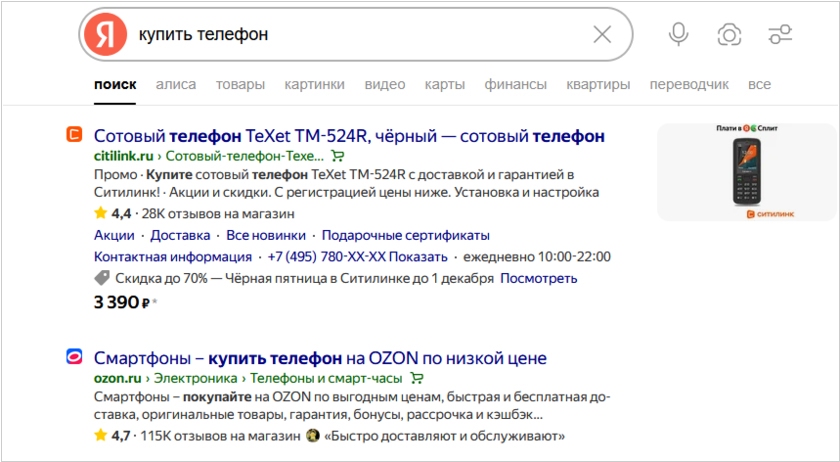Click shopping cart icon next to citilink.ru

coord(338,156)
